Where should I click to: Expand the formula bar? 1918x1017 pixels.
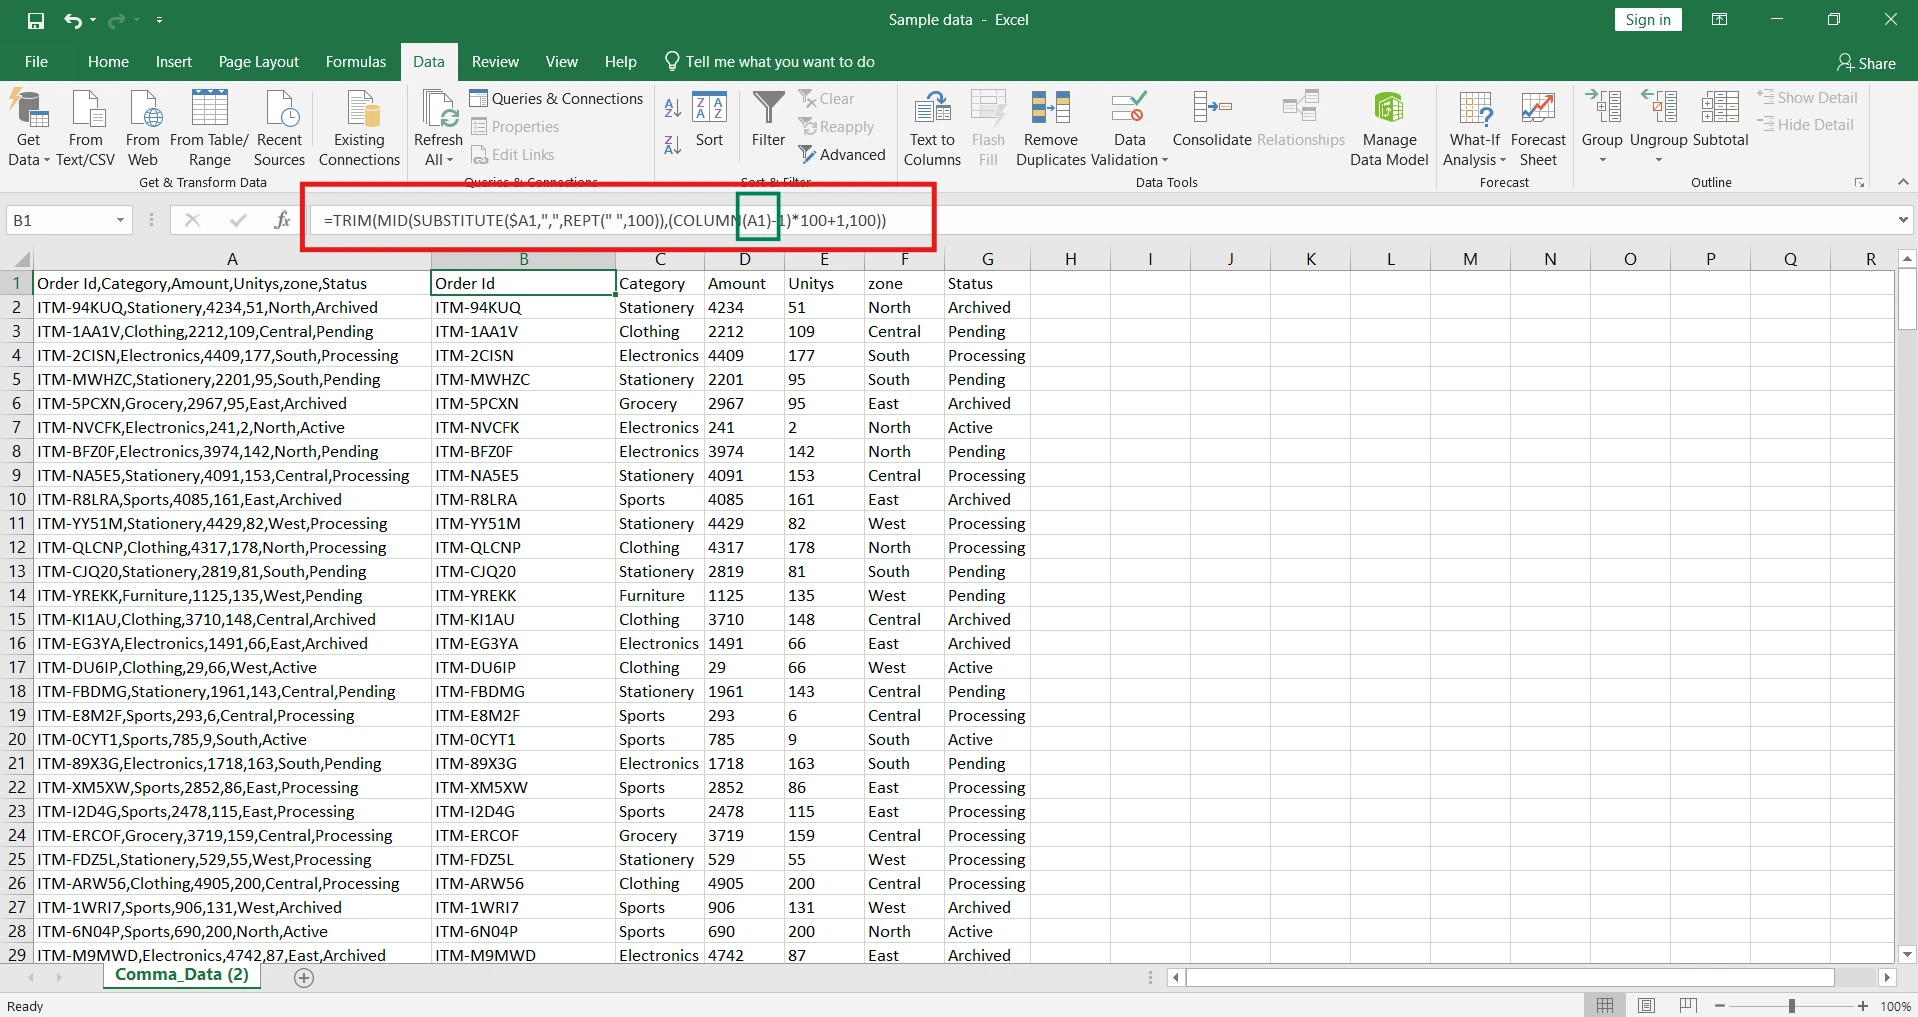[x=1902, y=220]
